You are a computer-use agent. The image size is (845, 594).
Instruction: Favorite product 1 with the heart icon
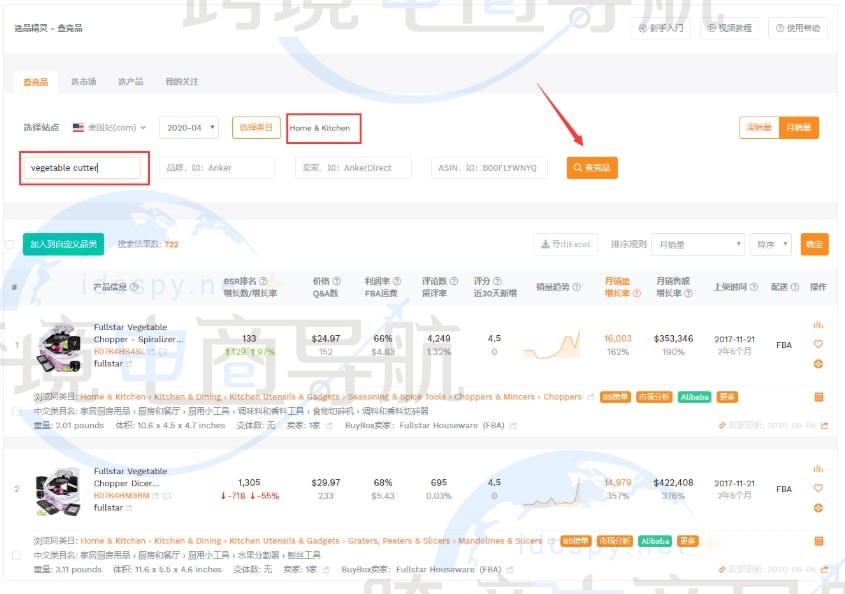(x=818, y=344)
